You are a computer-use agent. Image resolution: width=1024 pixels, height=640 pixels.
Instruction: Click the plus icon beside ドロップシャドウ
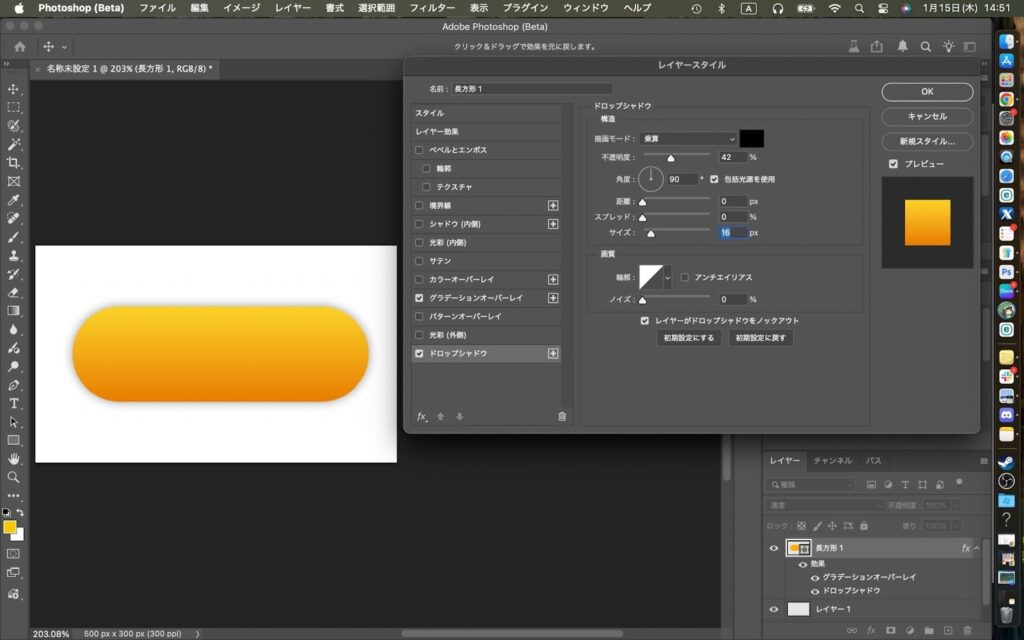(x=553, y=353)
